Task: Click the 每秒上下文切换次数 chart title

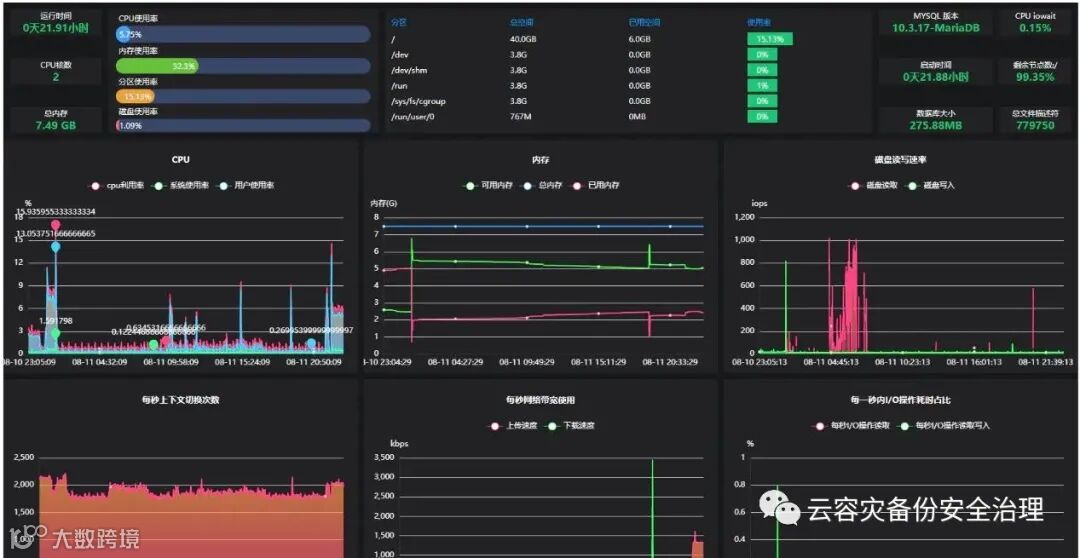Action: [181, 400]
